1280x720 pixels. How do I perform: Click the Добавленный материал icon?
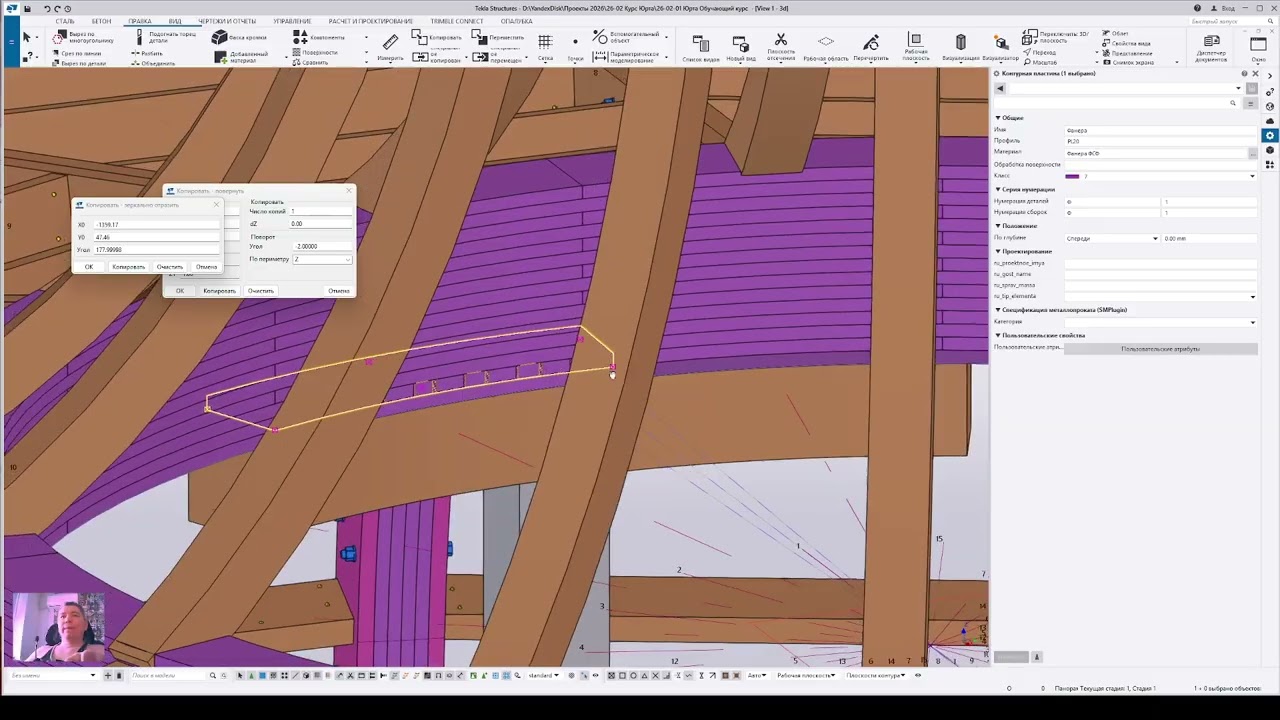[x=219, y=56]
